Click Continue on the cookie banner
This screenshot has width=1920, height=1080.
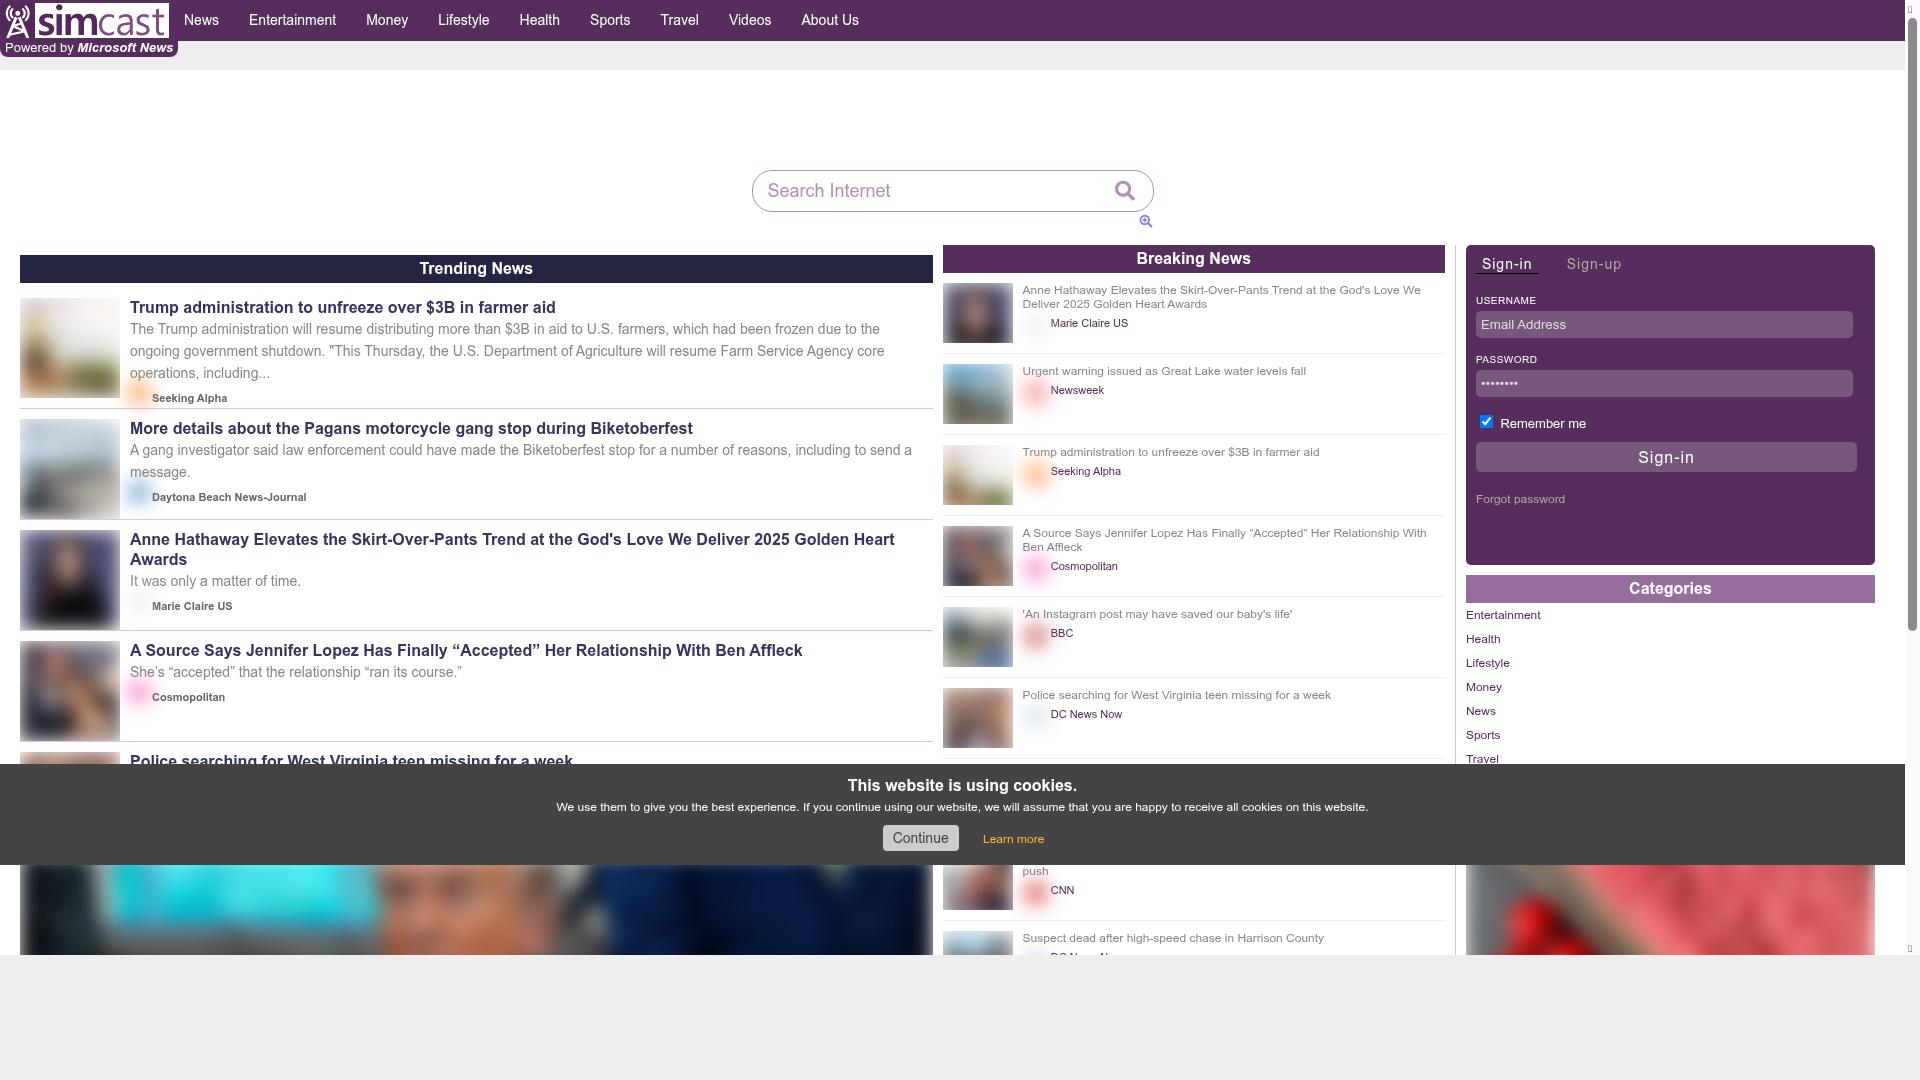[x=920, y=838]
